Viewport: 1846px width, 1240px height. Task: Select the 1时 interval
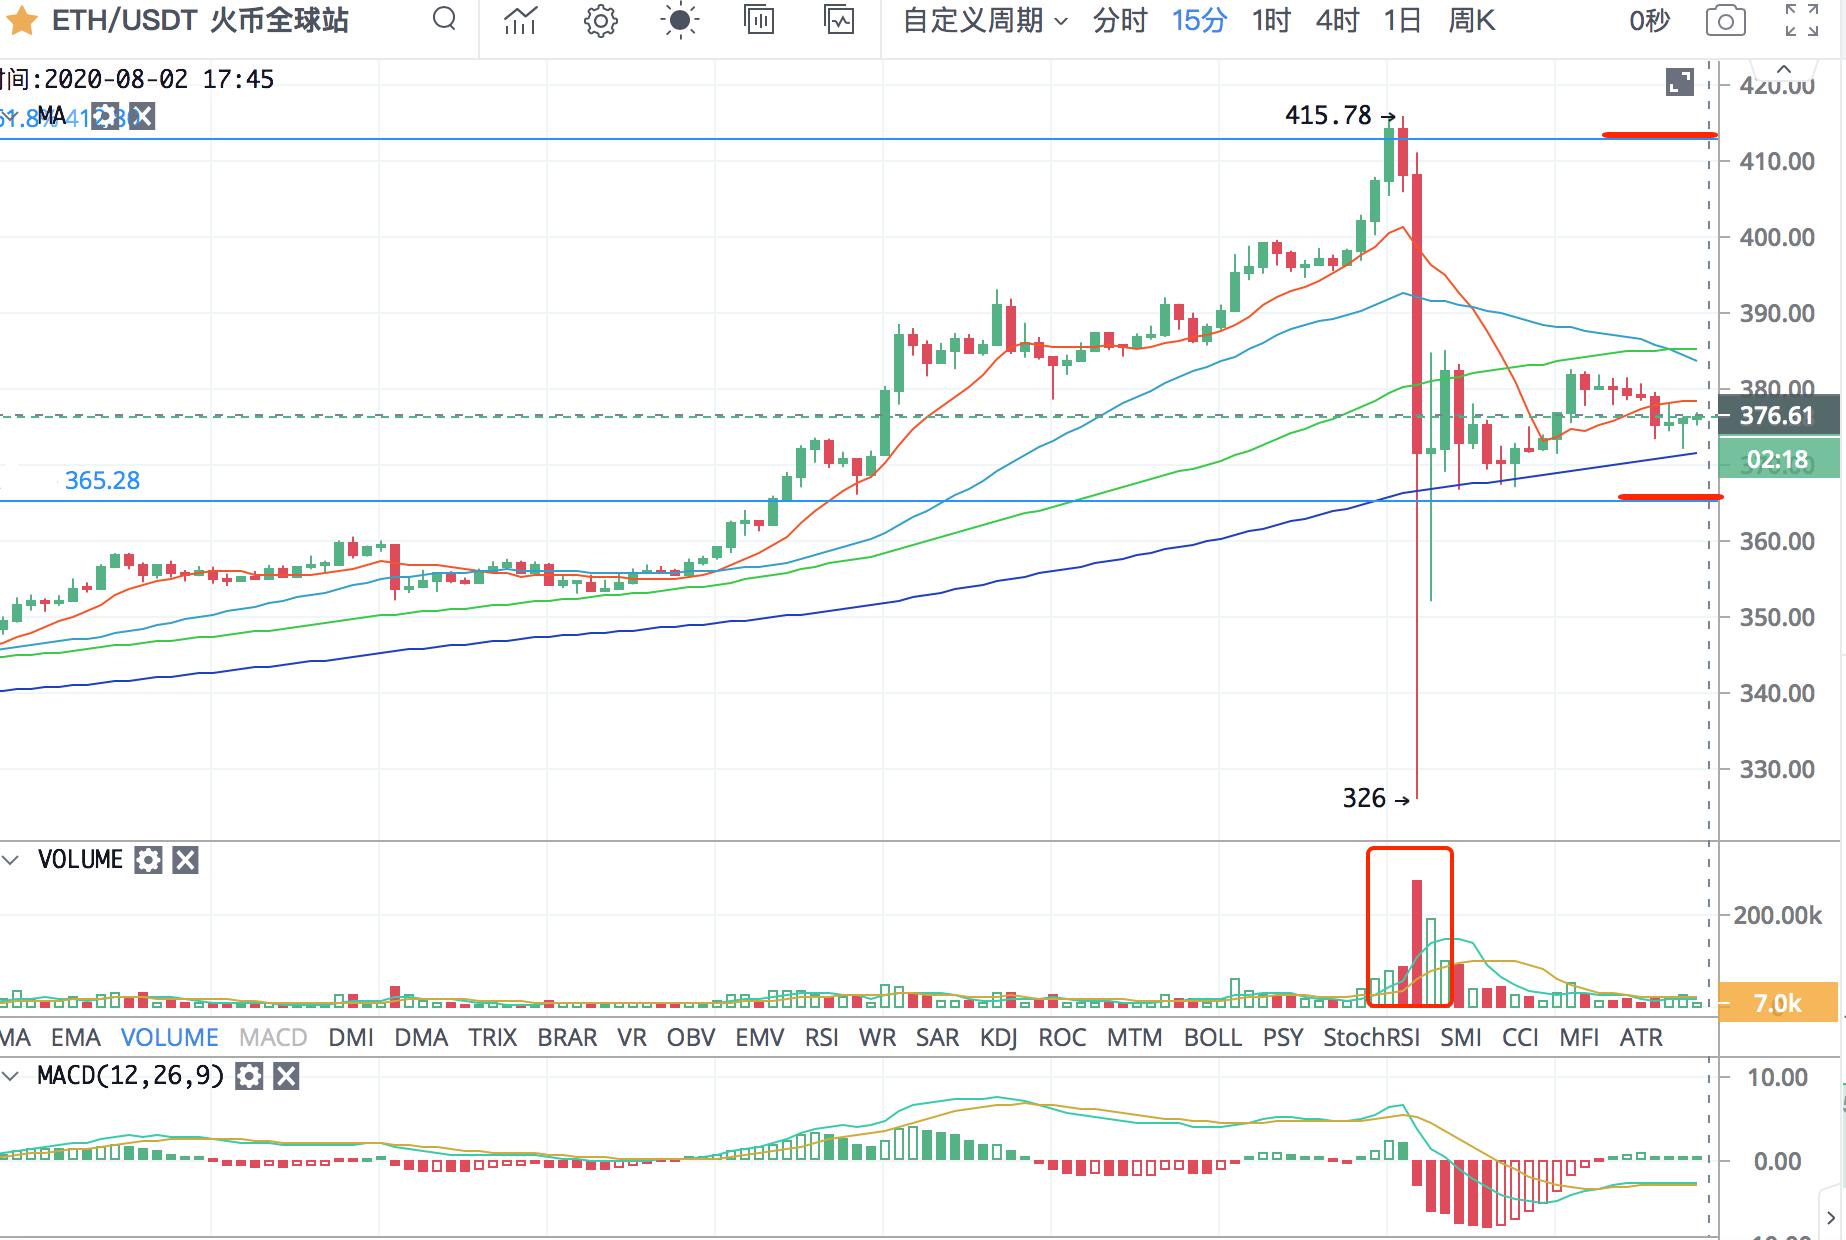(x=1271, y=20)
